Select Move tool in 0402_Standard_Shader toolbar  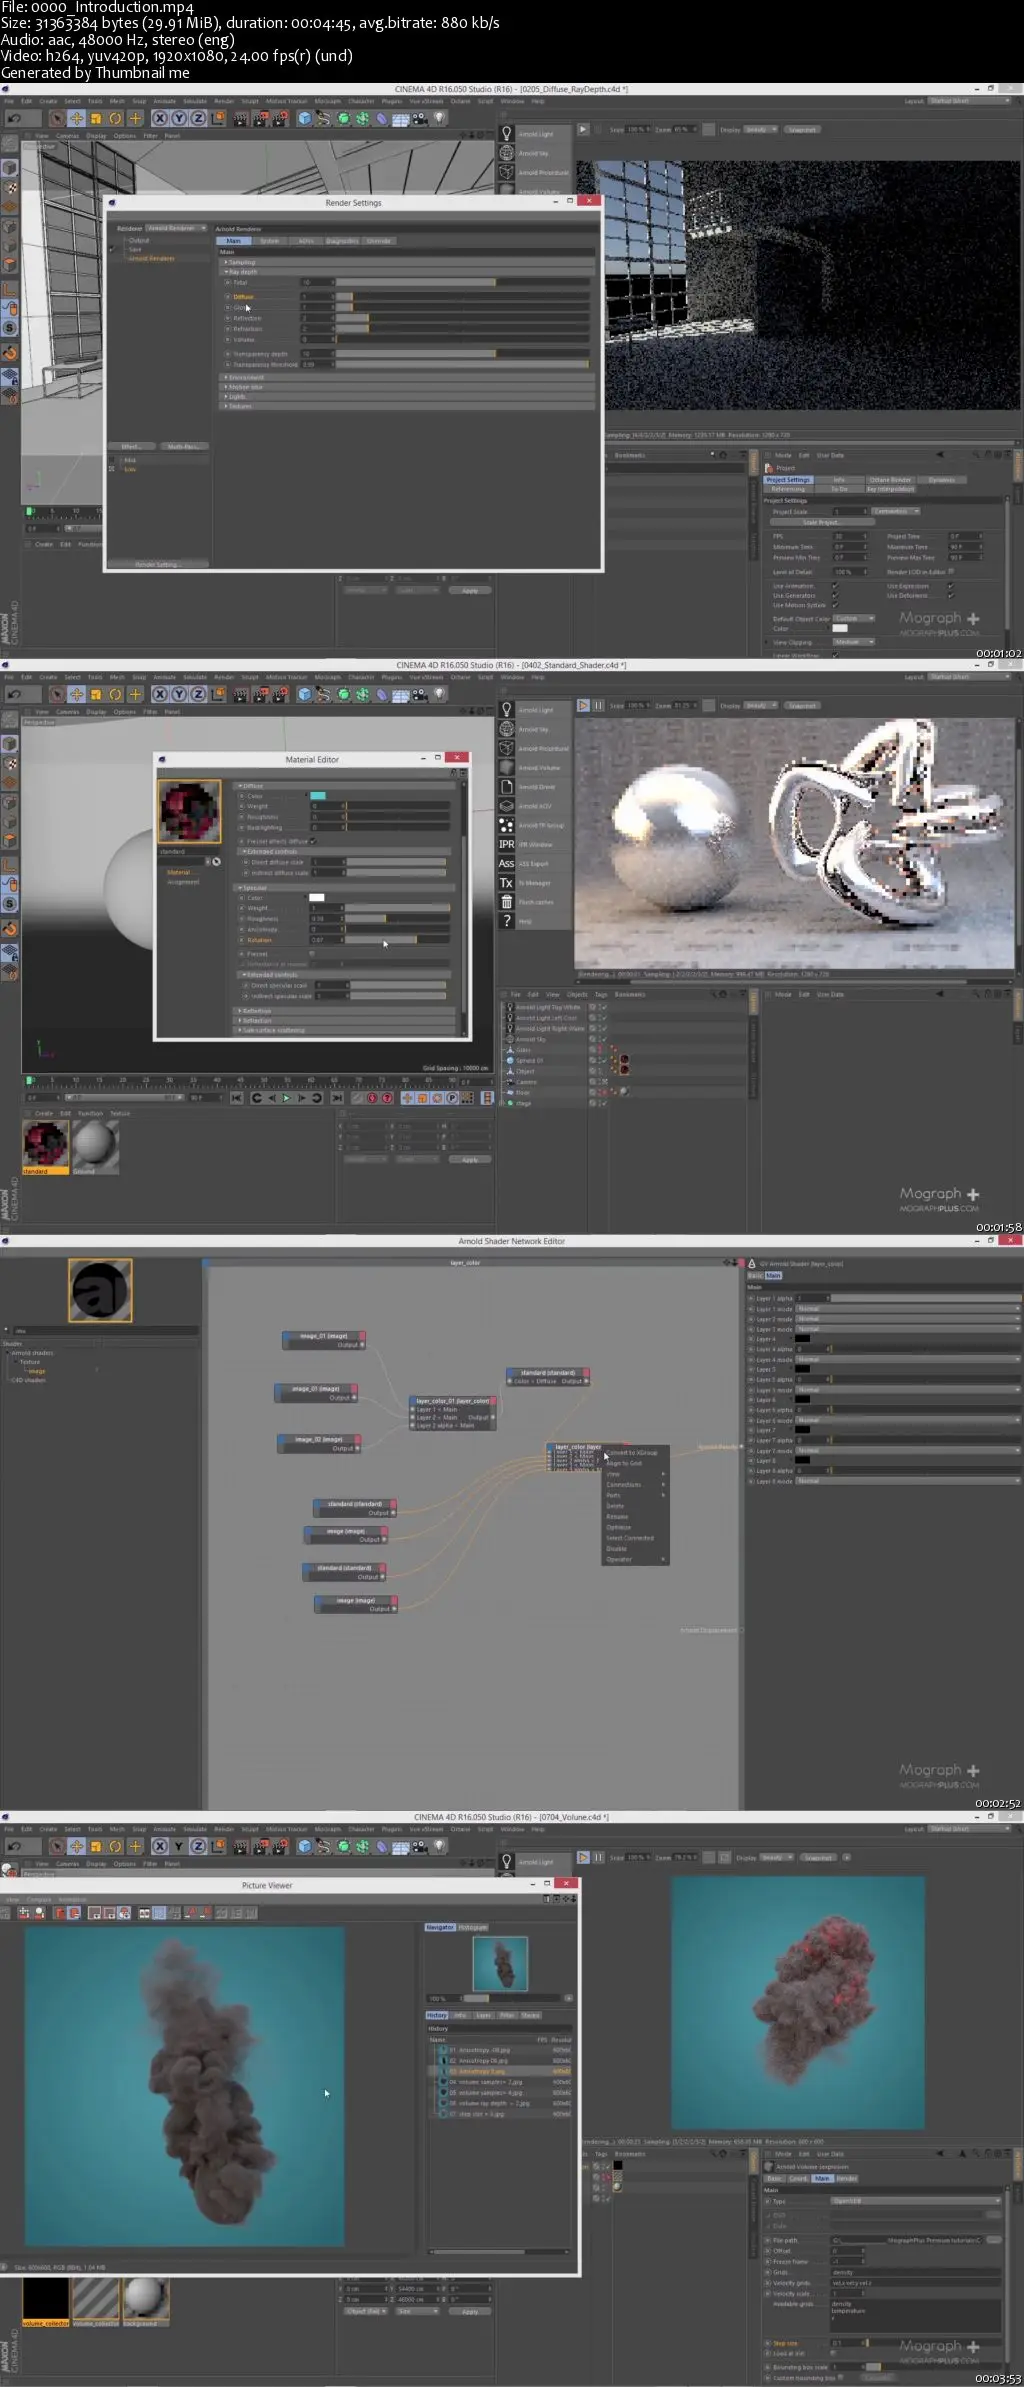pos(76,694)
